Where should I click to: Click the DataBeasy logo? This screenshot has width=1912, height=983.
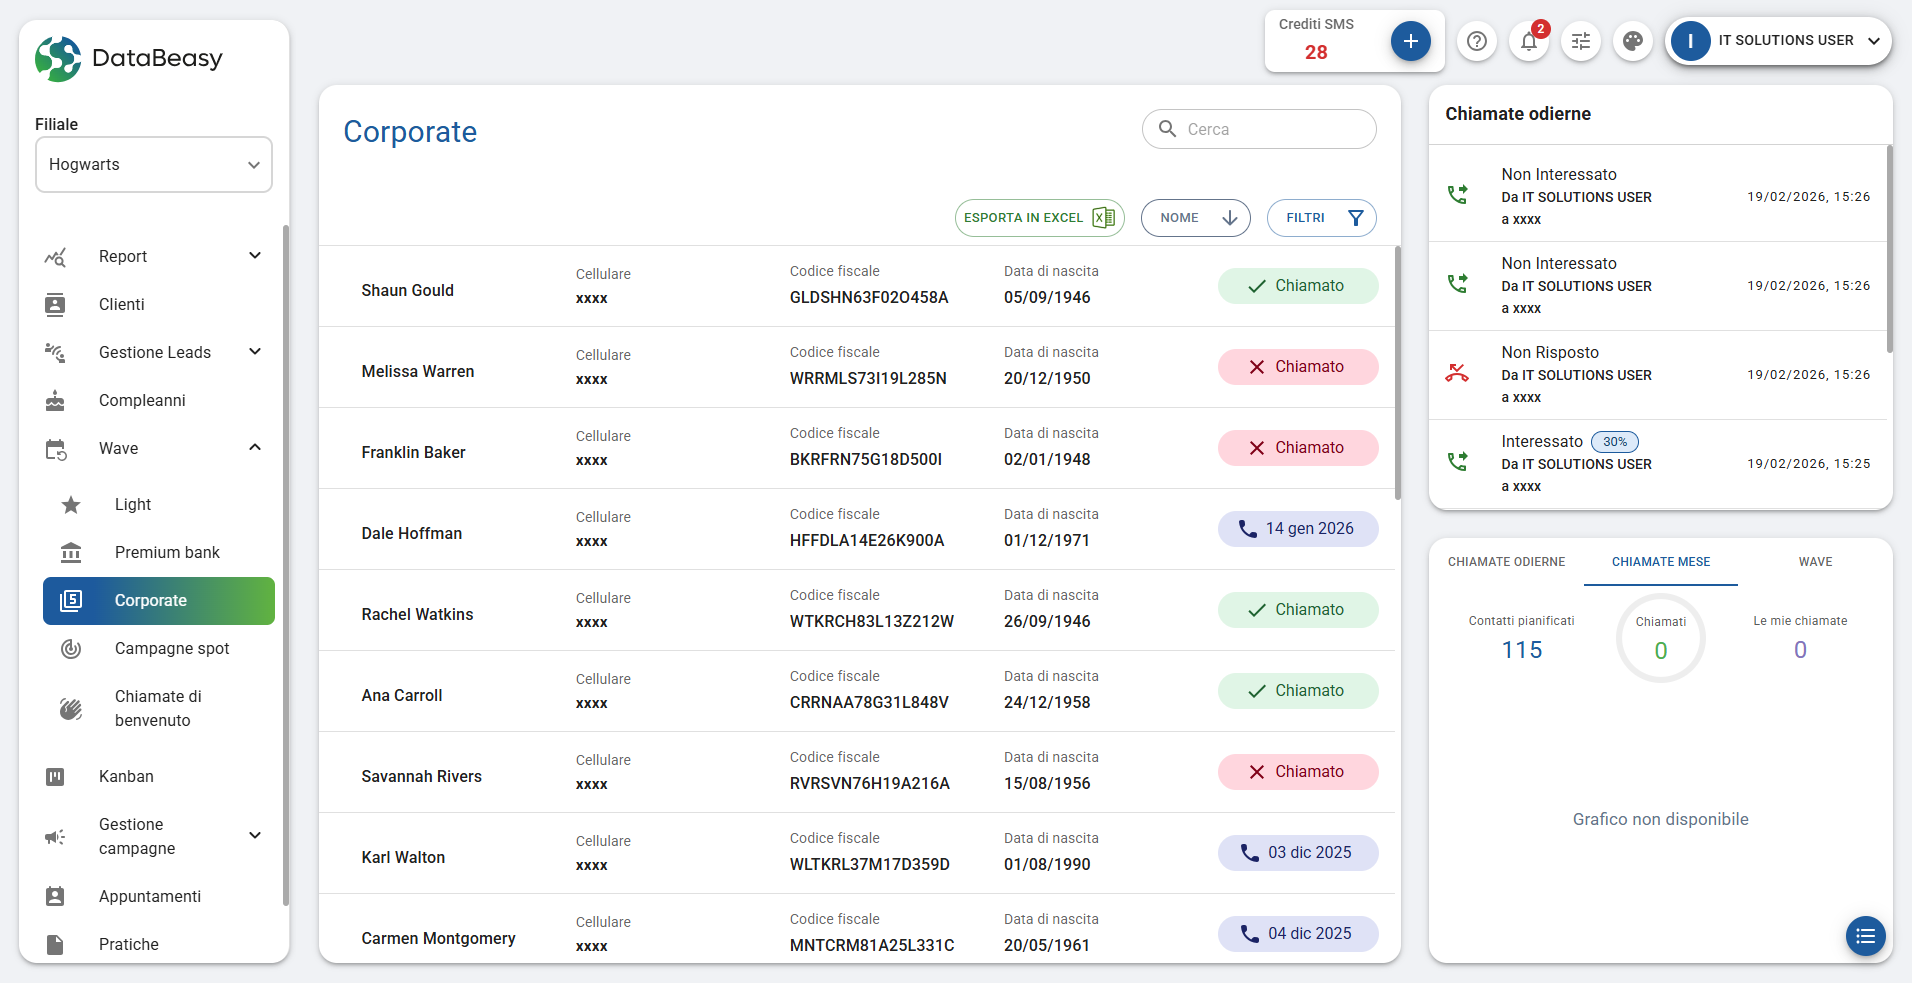pyautogui.click(x=129, y=59)
